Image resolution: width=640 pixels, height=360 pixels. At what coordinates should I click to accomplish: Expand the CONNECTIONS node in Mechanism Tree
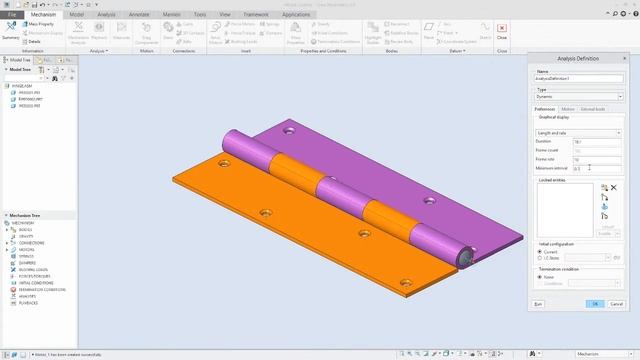coord(7,243)
